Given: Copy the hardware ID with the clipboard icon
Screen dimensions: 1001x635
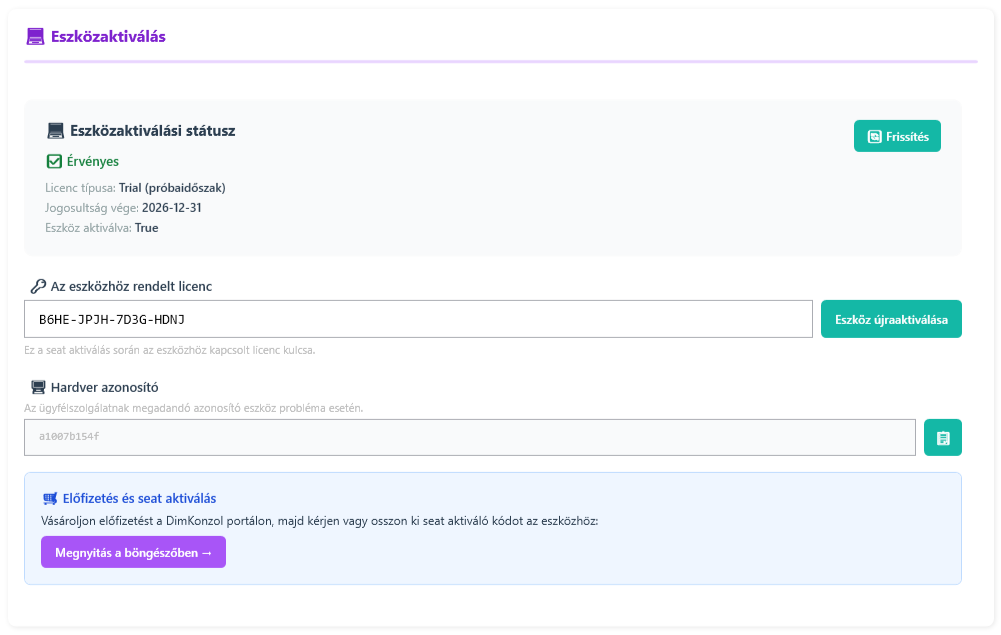Looking at the screenshot, I should (942, 437).
